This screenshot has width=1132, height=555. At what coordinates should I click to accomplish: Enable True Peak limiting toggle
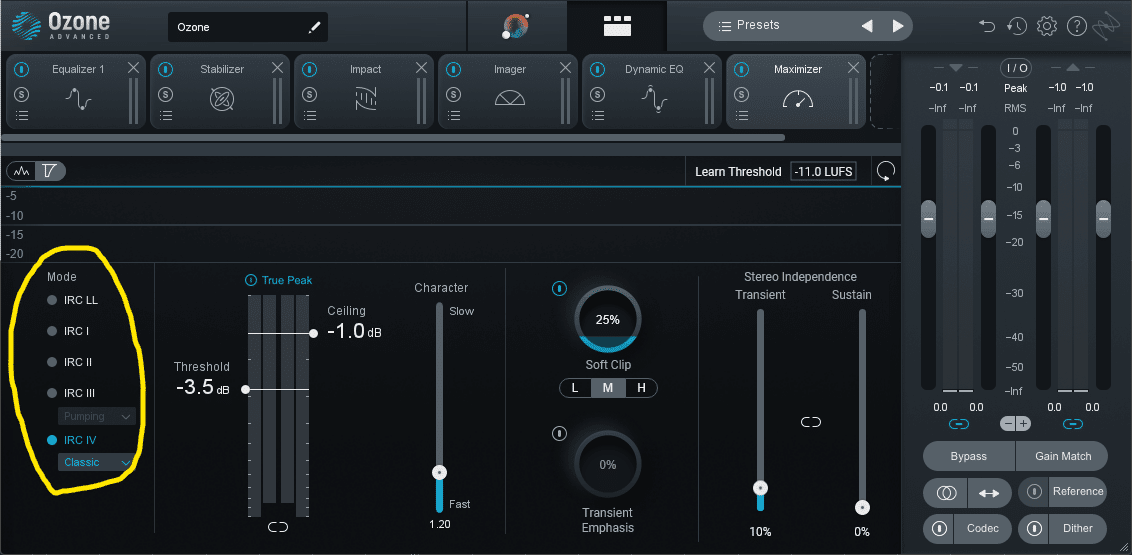click(x=251, y=280)
